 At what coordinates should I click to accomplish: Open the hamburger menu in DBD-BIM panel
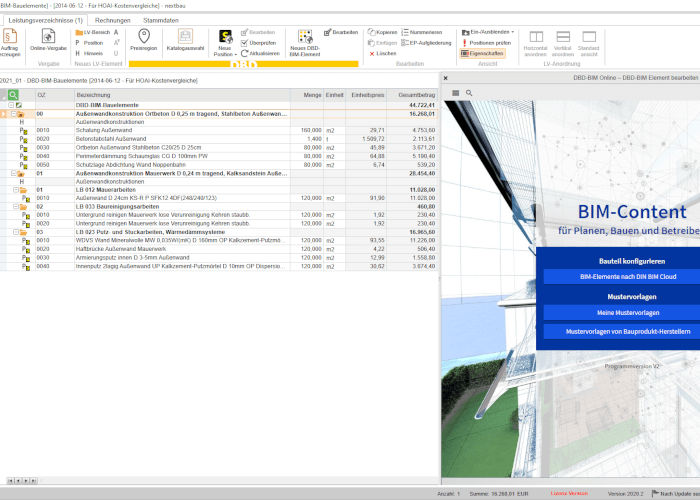[455, 93]
